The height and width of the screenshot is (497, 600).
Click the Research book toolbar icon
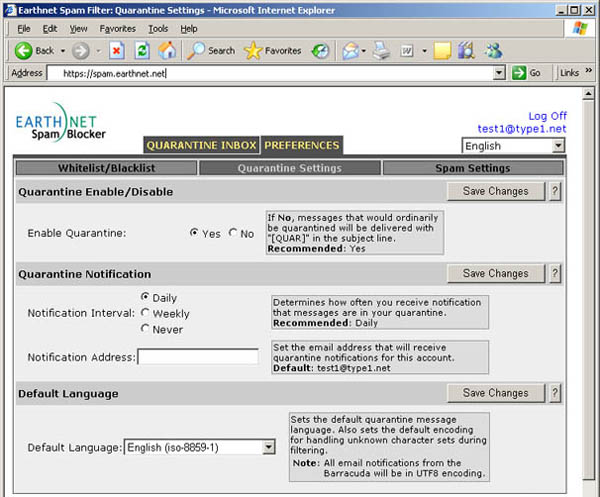click(x=466, y=51)
